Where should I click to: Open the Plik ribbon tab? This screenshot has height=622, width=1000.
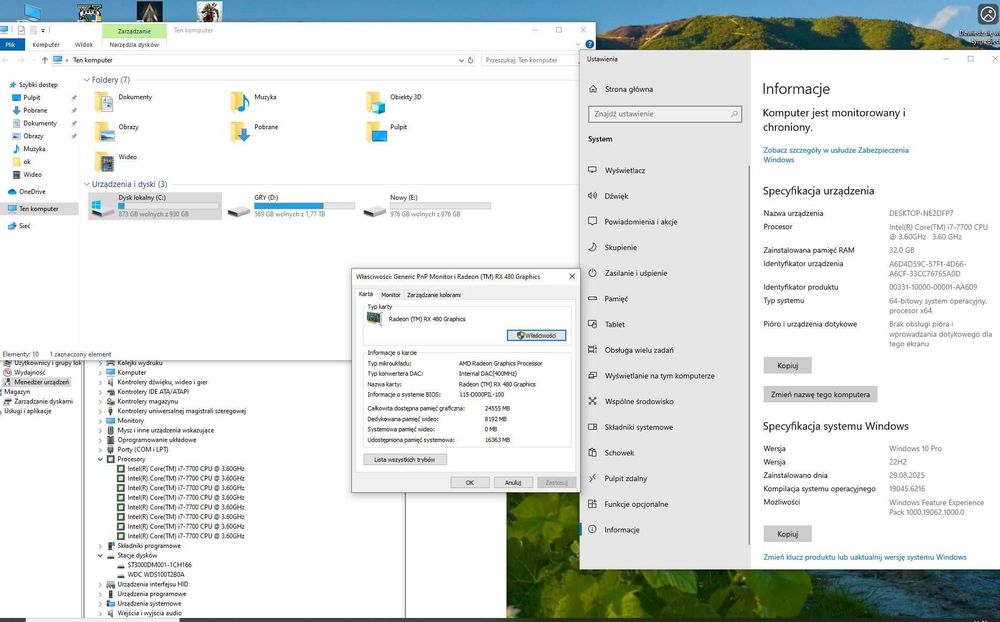11,45
